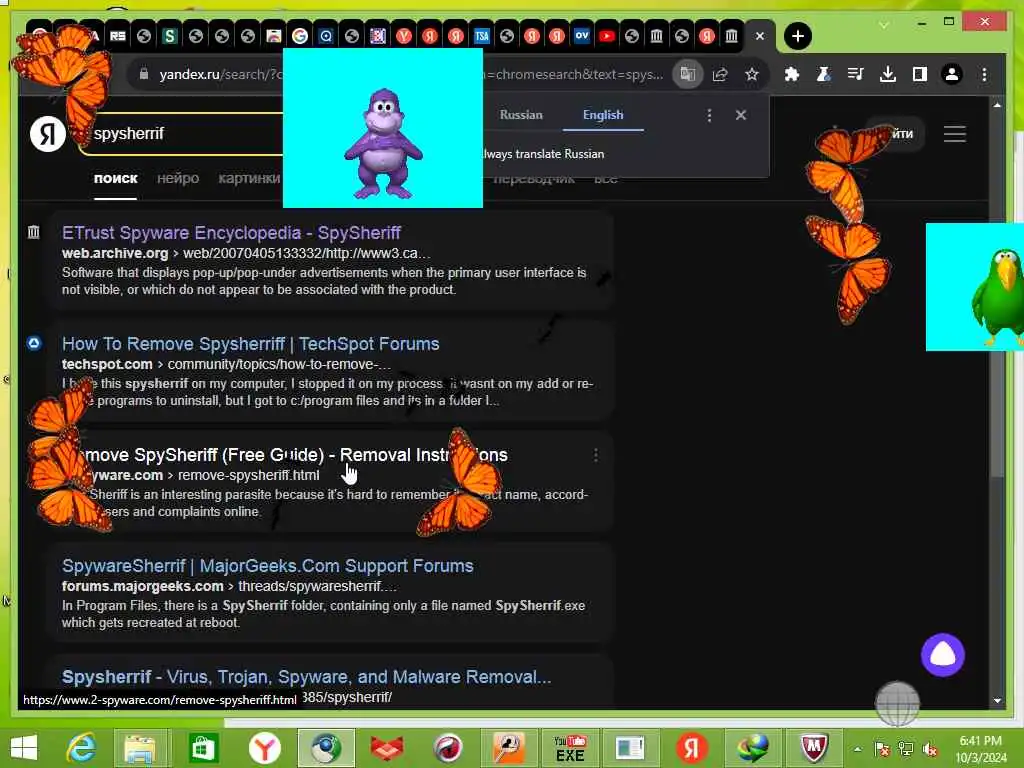This screenshot has height=768, width=1024.
Task: Open Yandex Browser Y icon in taskbar
Action: [264, 748]
